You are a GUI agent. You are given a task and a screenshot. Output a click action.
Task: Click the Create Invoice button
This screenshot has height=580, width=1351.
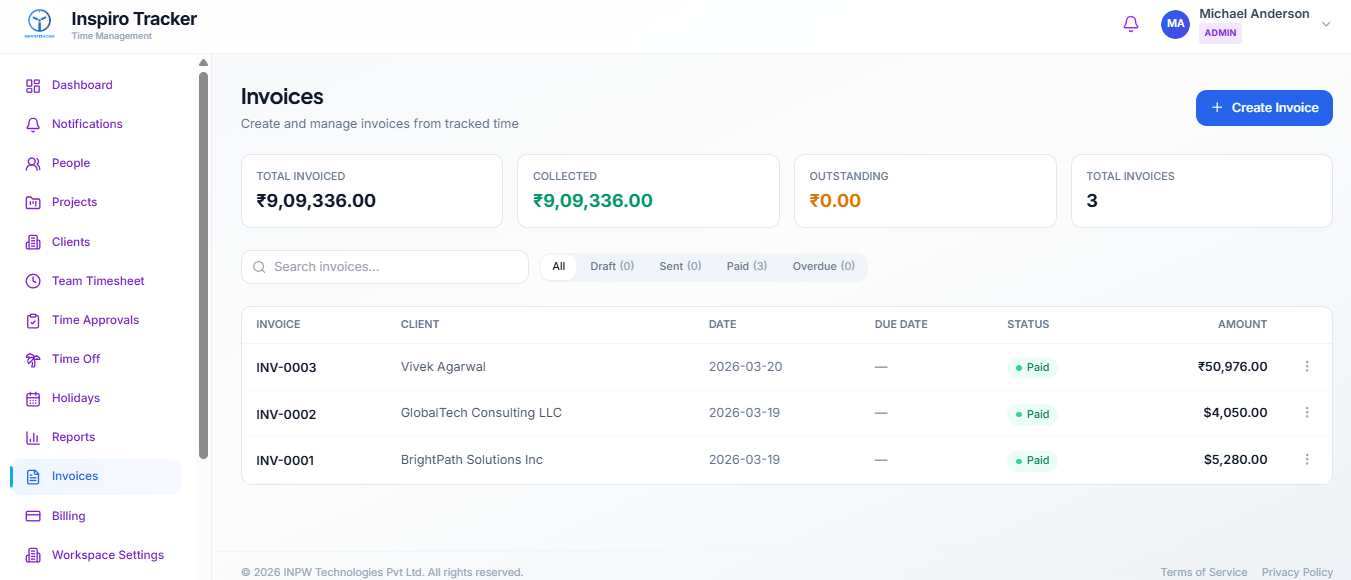pos(1264,107)
